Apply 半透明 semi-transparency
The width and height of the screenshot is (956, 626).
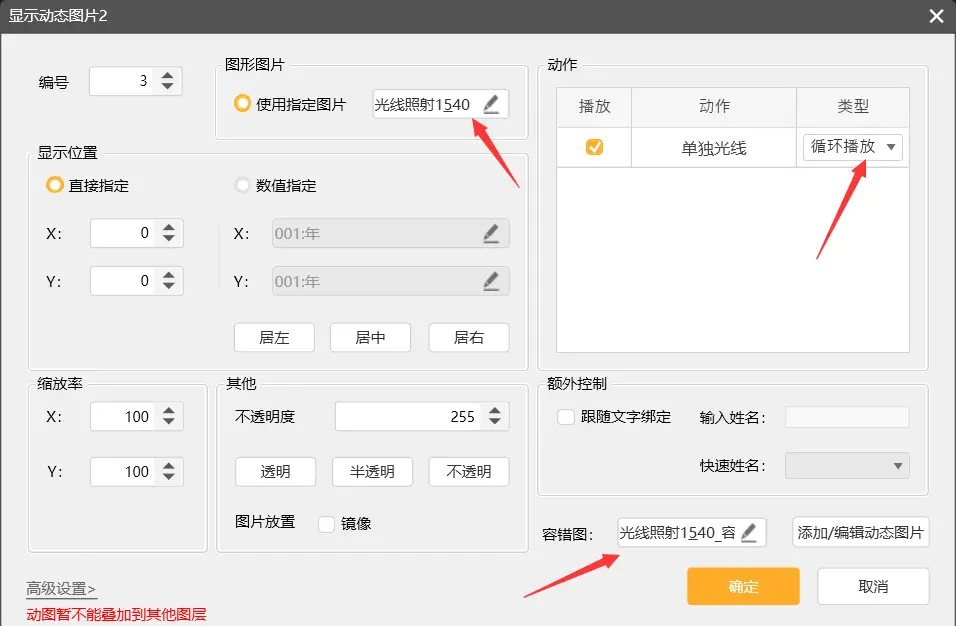point(372,471)
